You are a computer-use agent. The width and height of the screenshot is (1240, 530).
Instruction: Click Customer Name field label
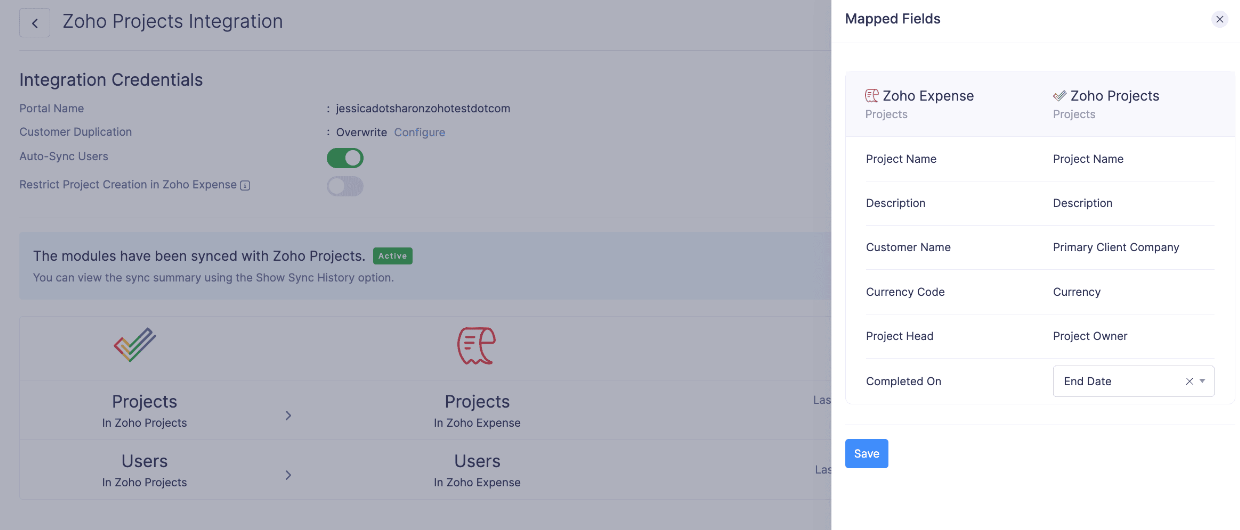coord(908,247)
